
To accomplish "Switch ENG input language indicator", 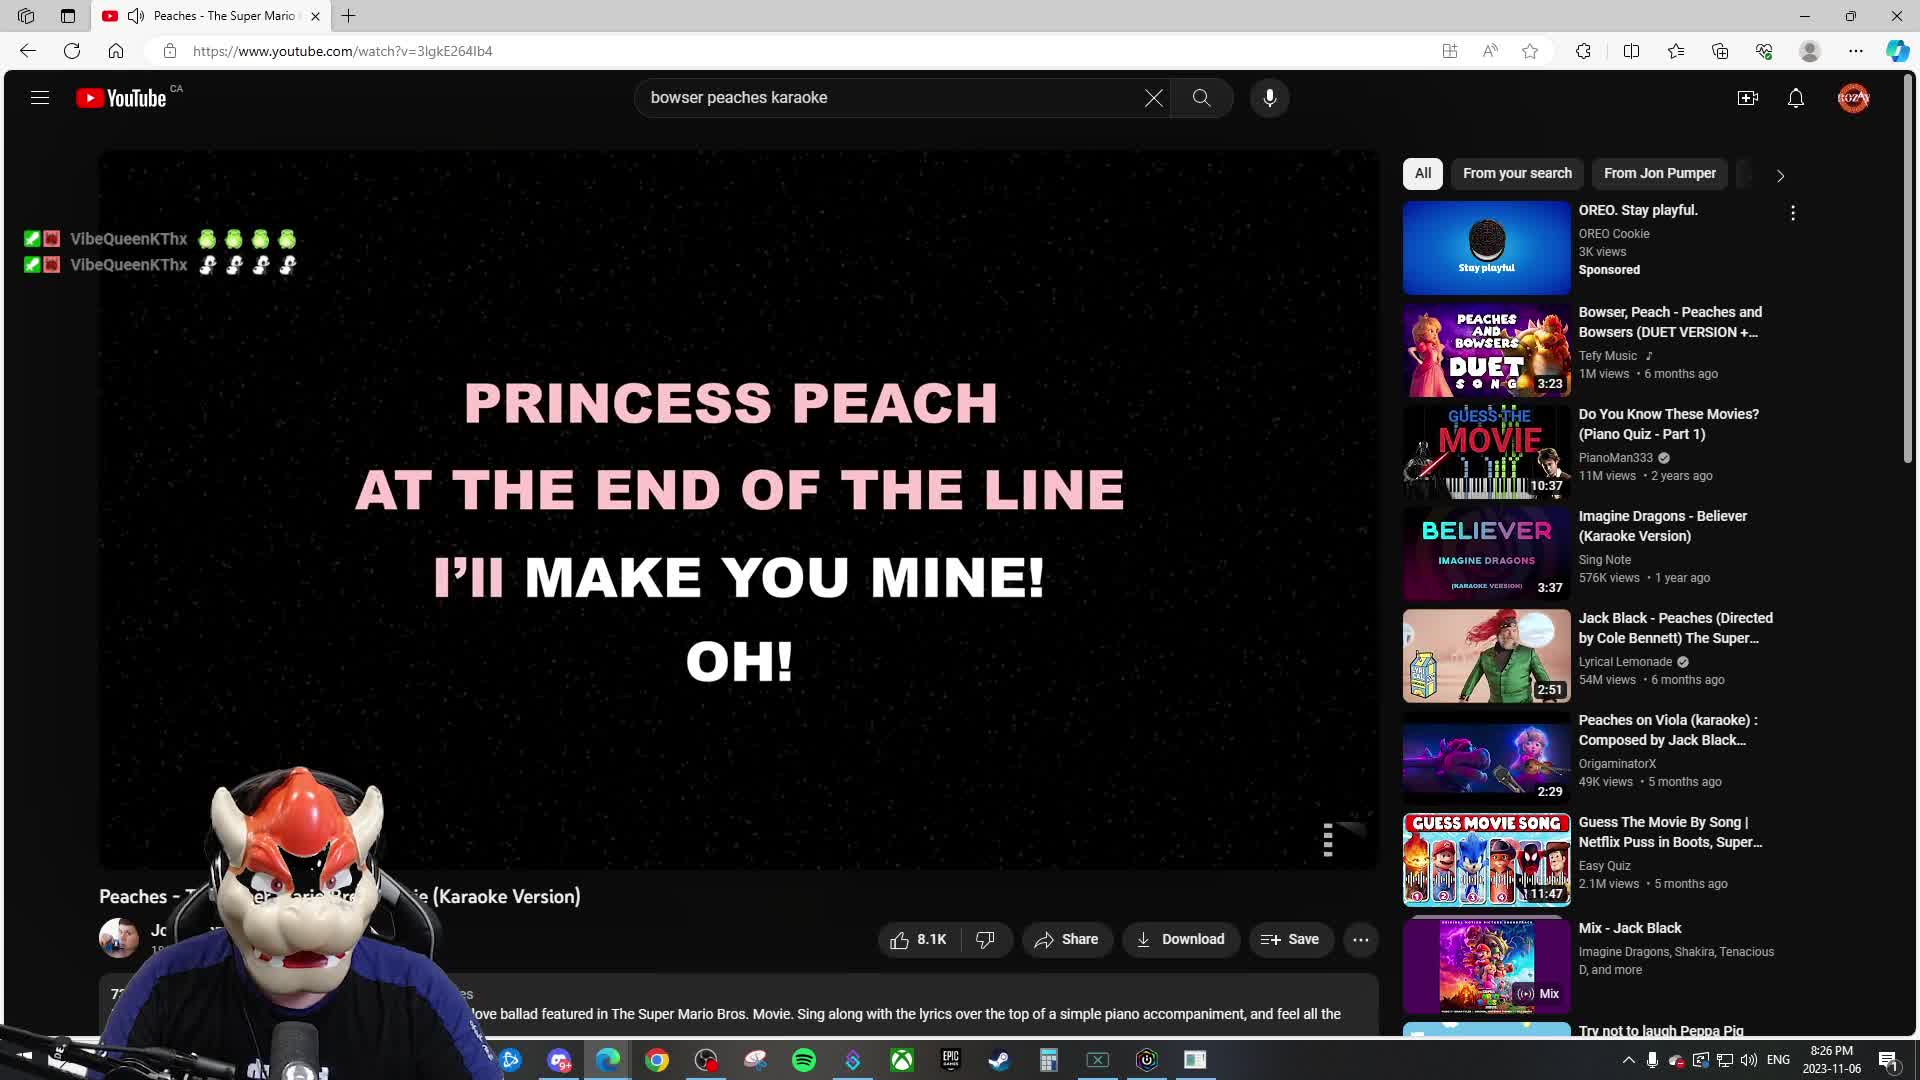I will click(x=1779, y=1060).
